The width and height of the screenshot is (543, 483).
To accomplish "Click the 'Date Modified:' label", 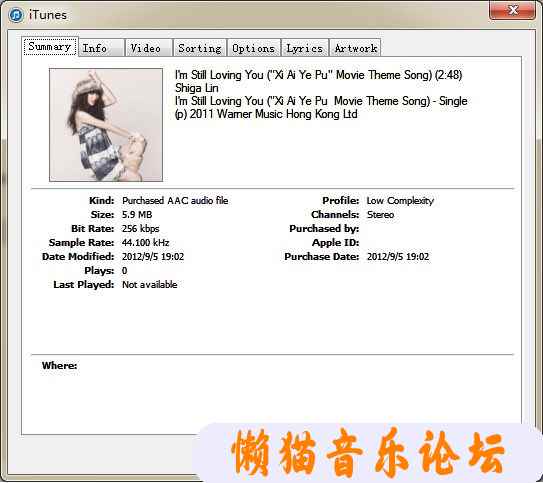I will coord(78,257).
